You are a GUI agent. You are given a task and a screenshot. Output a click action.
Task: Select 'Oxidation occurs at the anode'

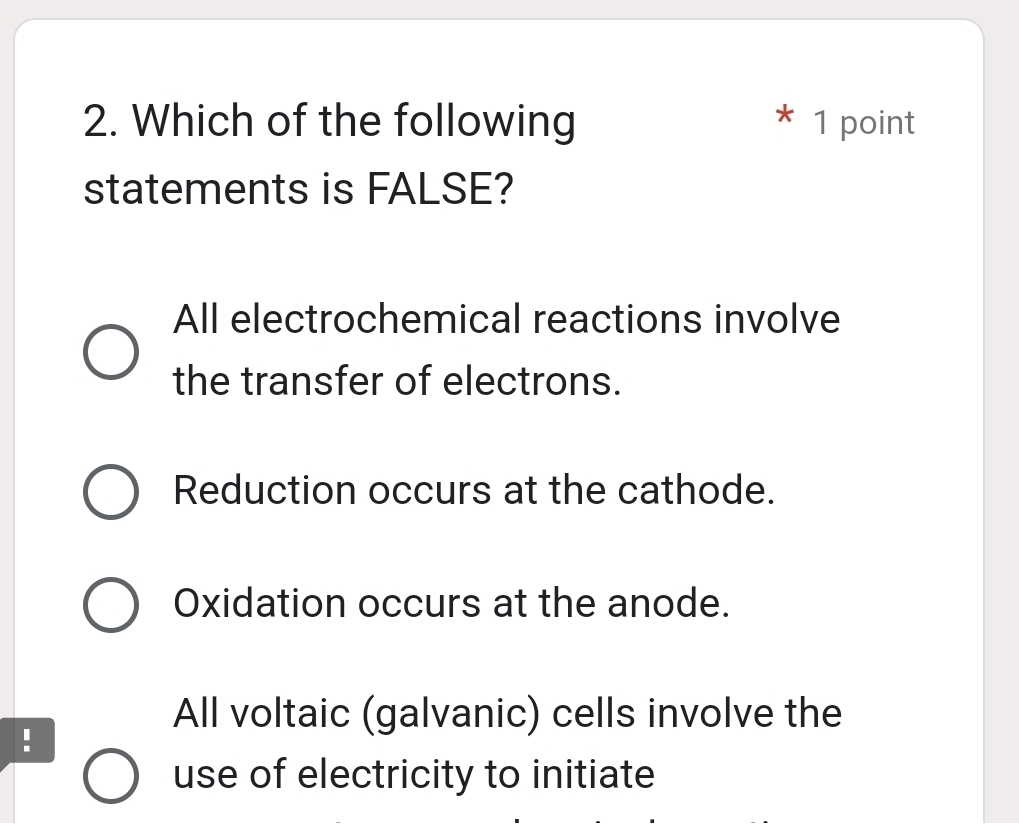point(110,604)
